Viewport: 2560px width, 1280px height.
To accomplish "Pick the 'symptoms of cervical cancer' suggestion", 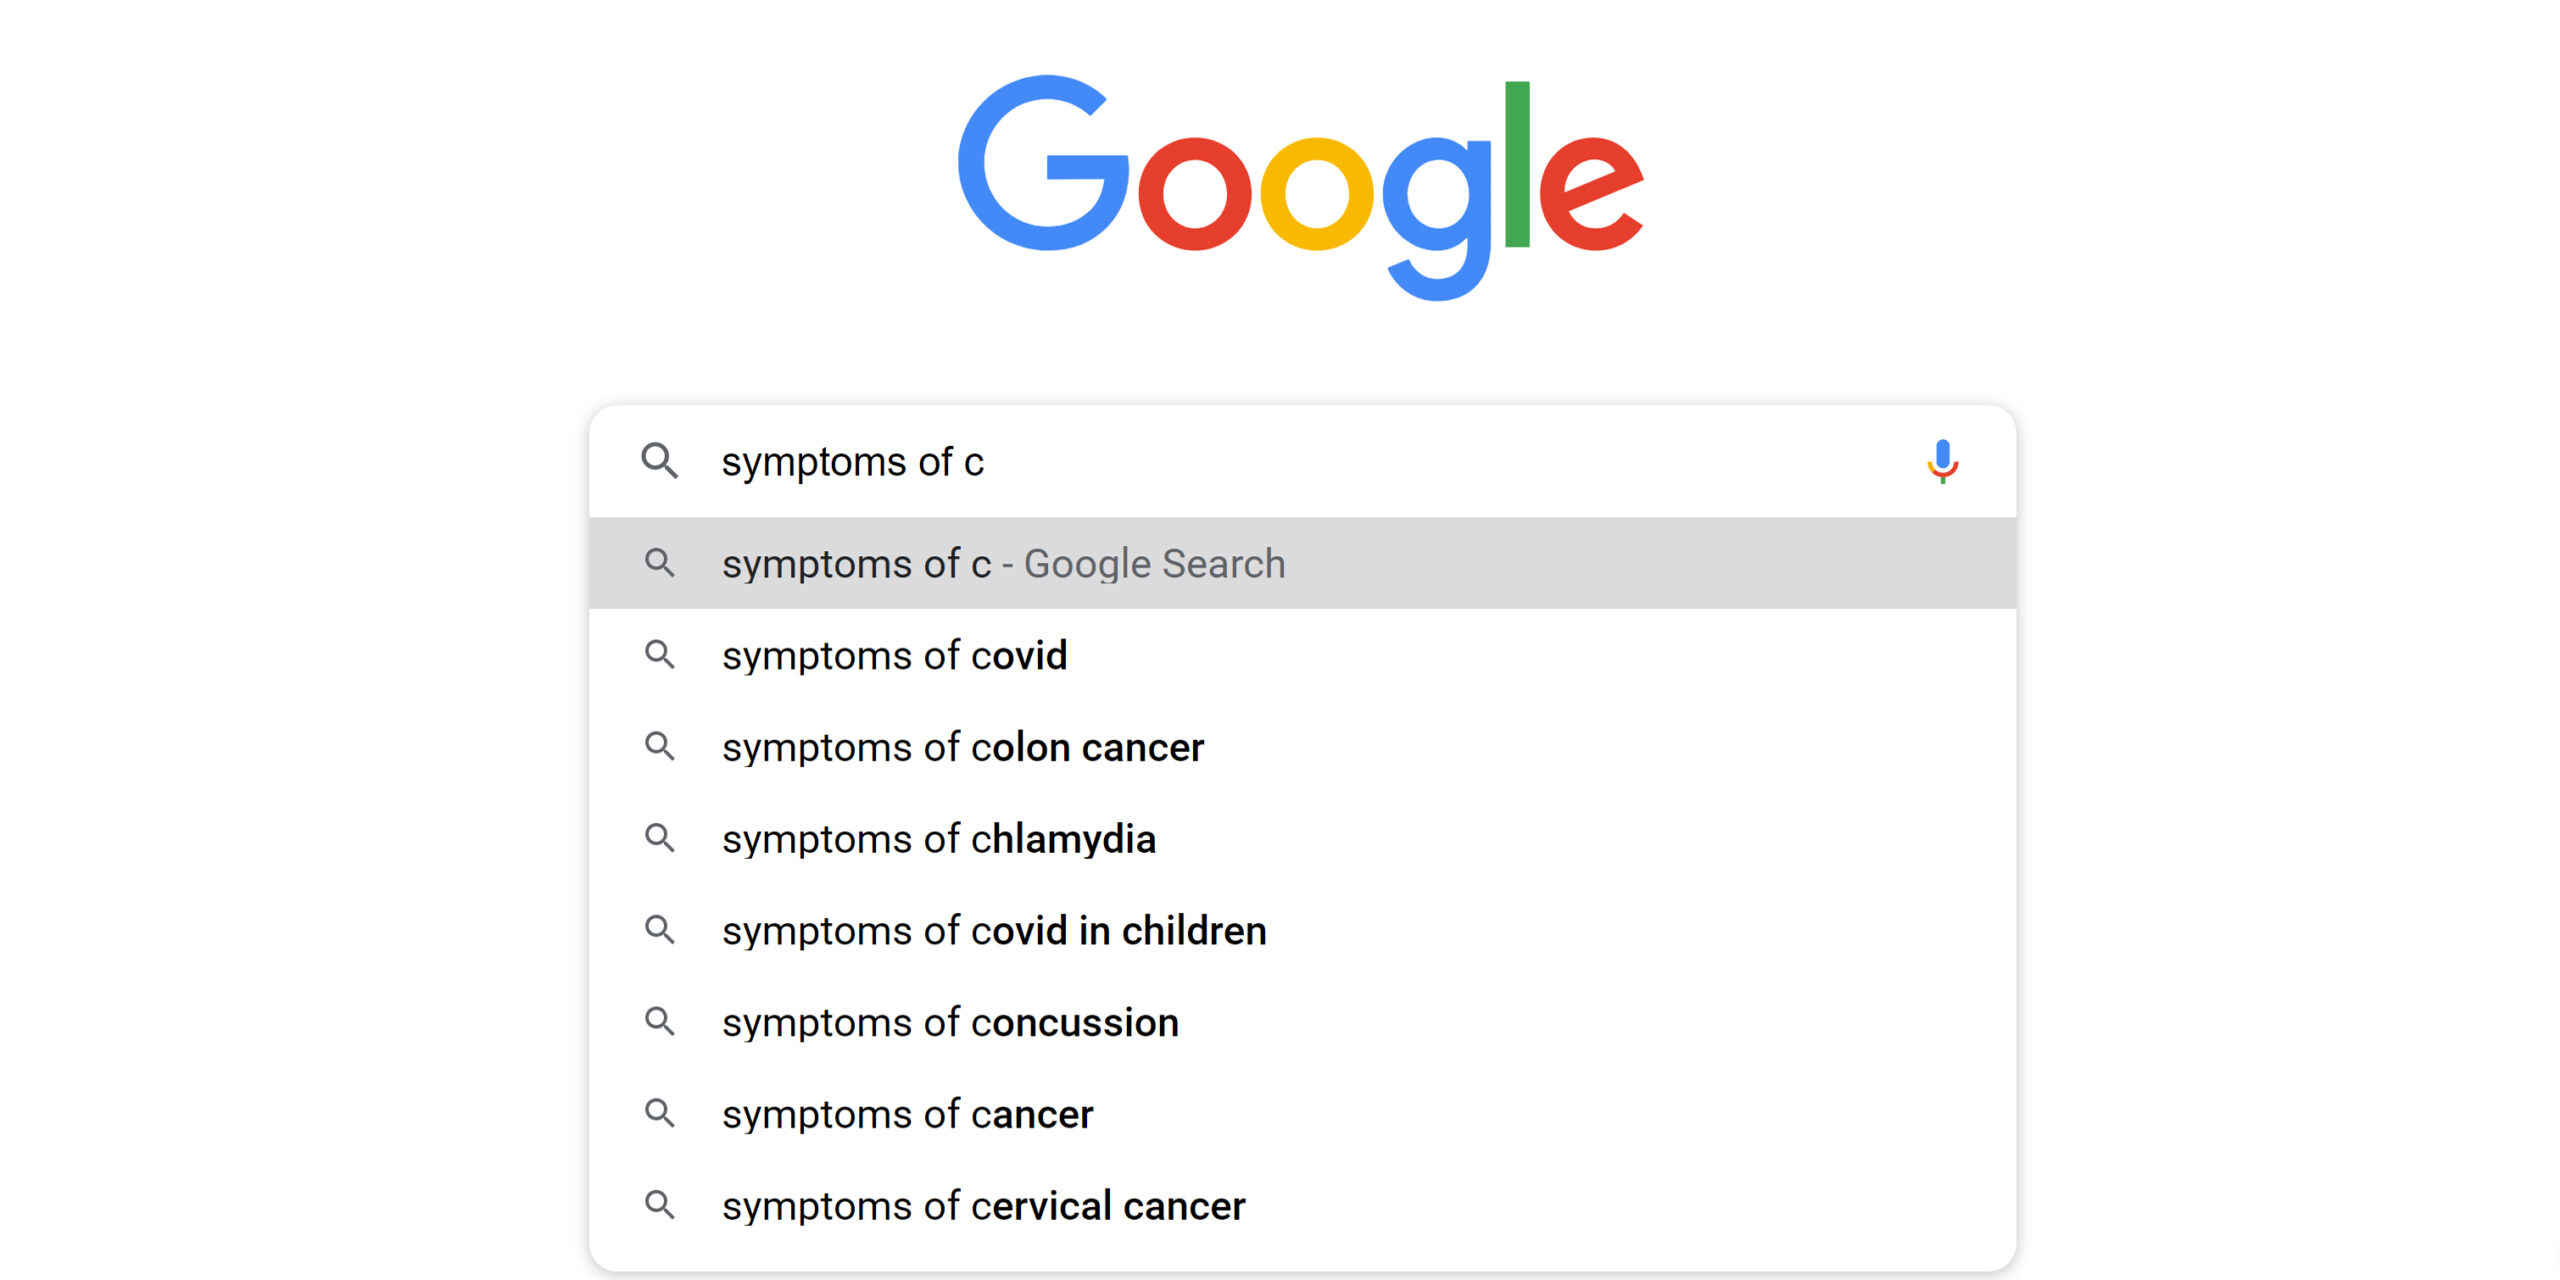I will (x=984, y=1206).
